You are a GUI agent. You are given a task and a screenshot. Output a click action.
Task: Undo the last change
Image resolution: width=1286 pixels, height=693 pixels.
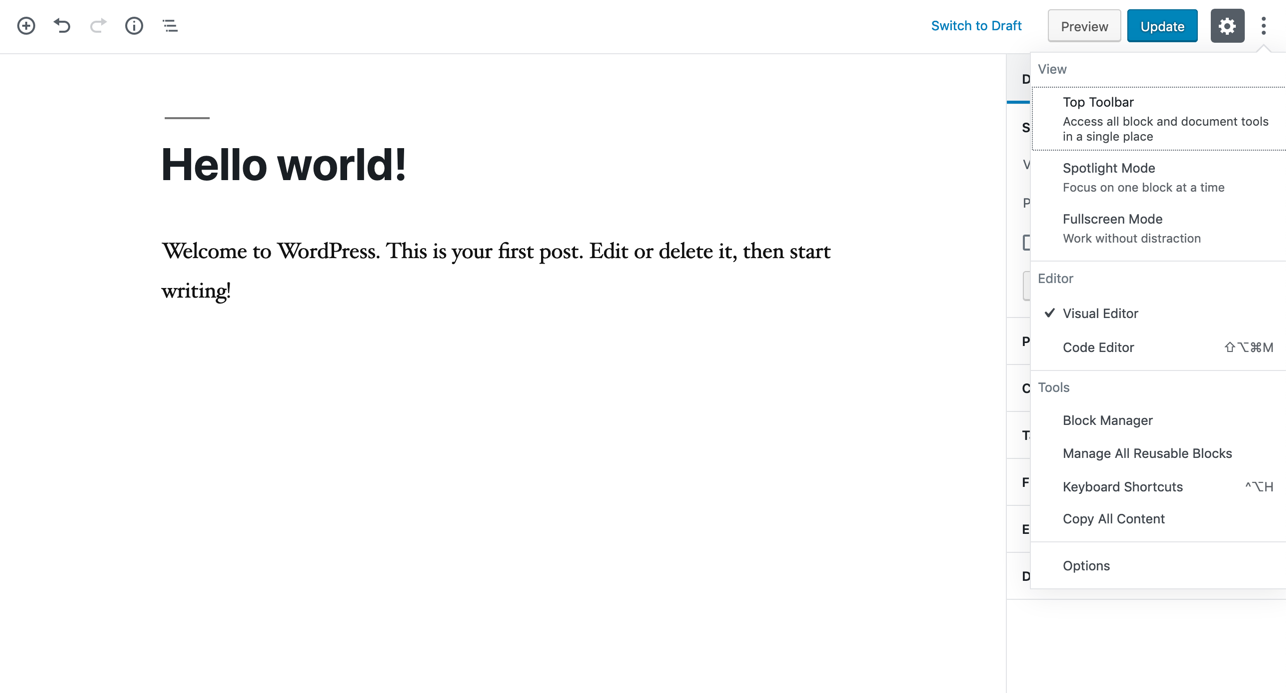(62, 26)
